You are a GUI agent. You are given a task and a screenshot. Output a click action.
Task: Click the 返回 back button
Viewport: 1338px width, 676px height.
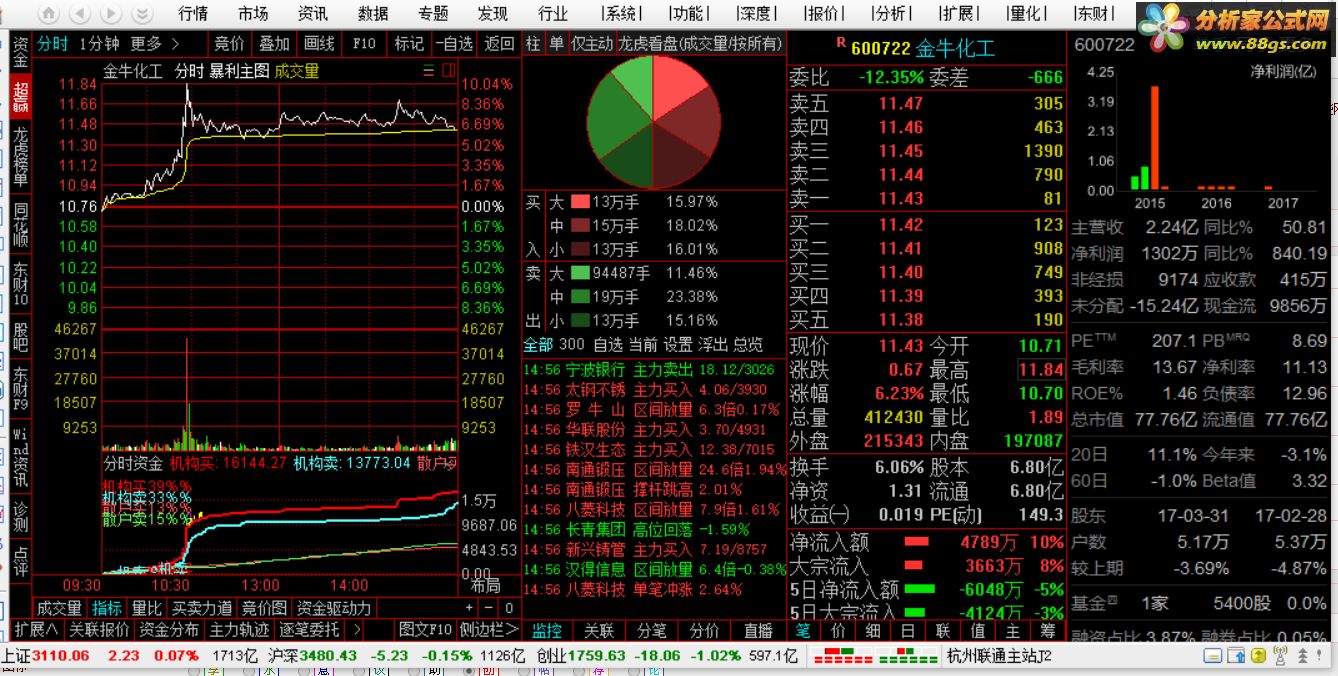click(499, 44)
